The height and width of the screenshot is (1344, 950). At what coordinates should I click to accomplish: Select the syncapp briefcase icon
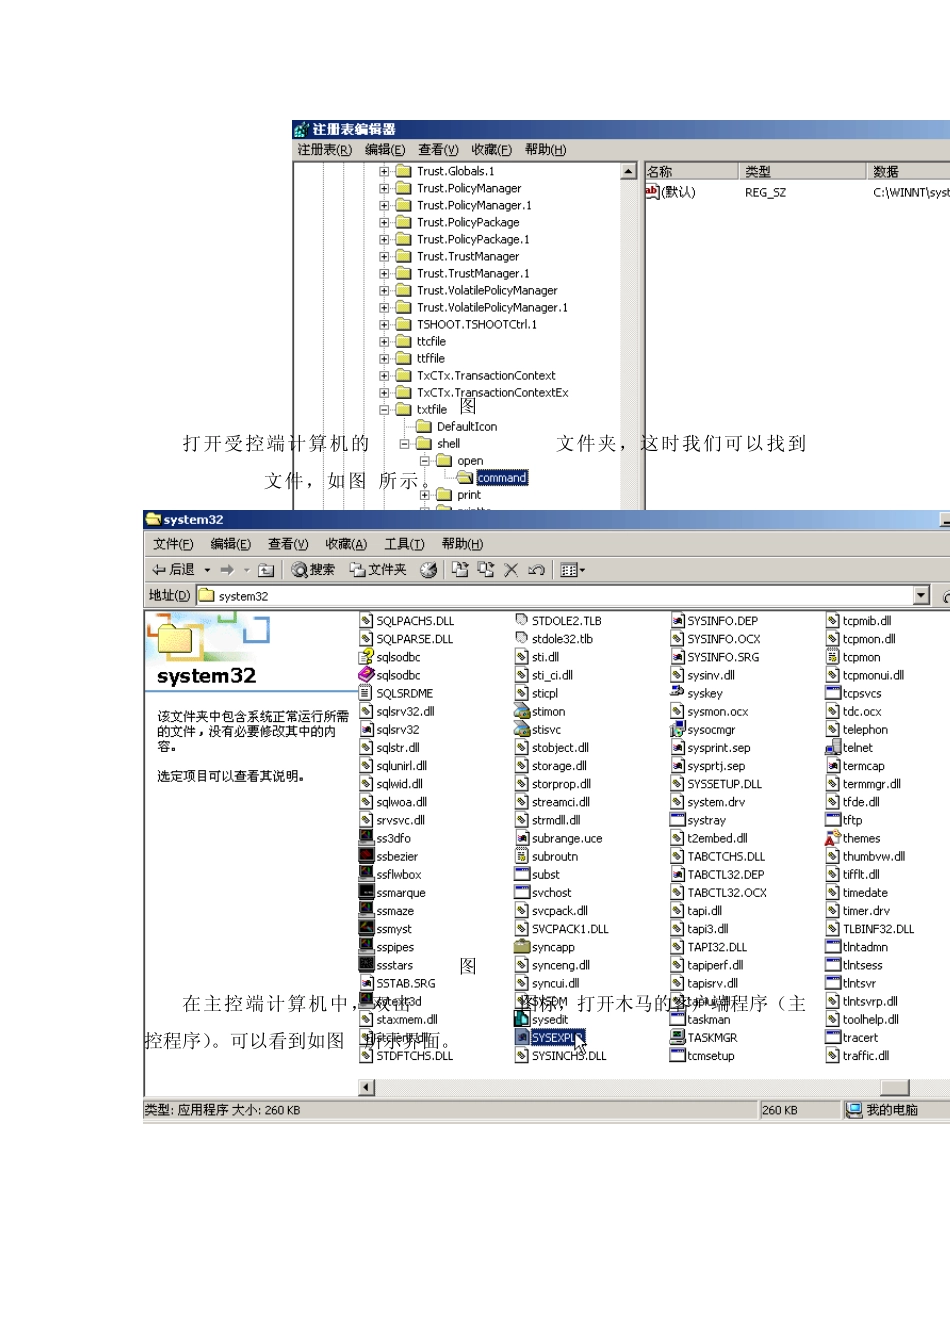522,947
